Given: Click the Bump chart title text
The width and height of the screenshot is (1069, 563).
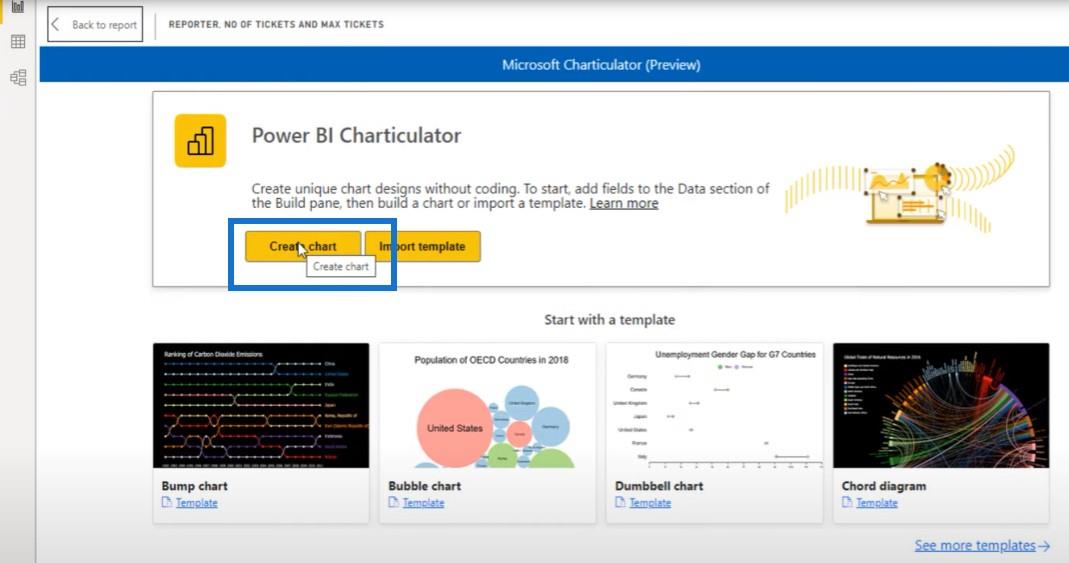Looking at the screenshot, I should [x=194, y=486].
